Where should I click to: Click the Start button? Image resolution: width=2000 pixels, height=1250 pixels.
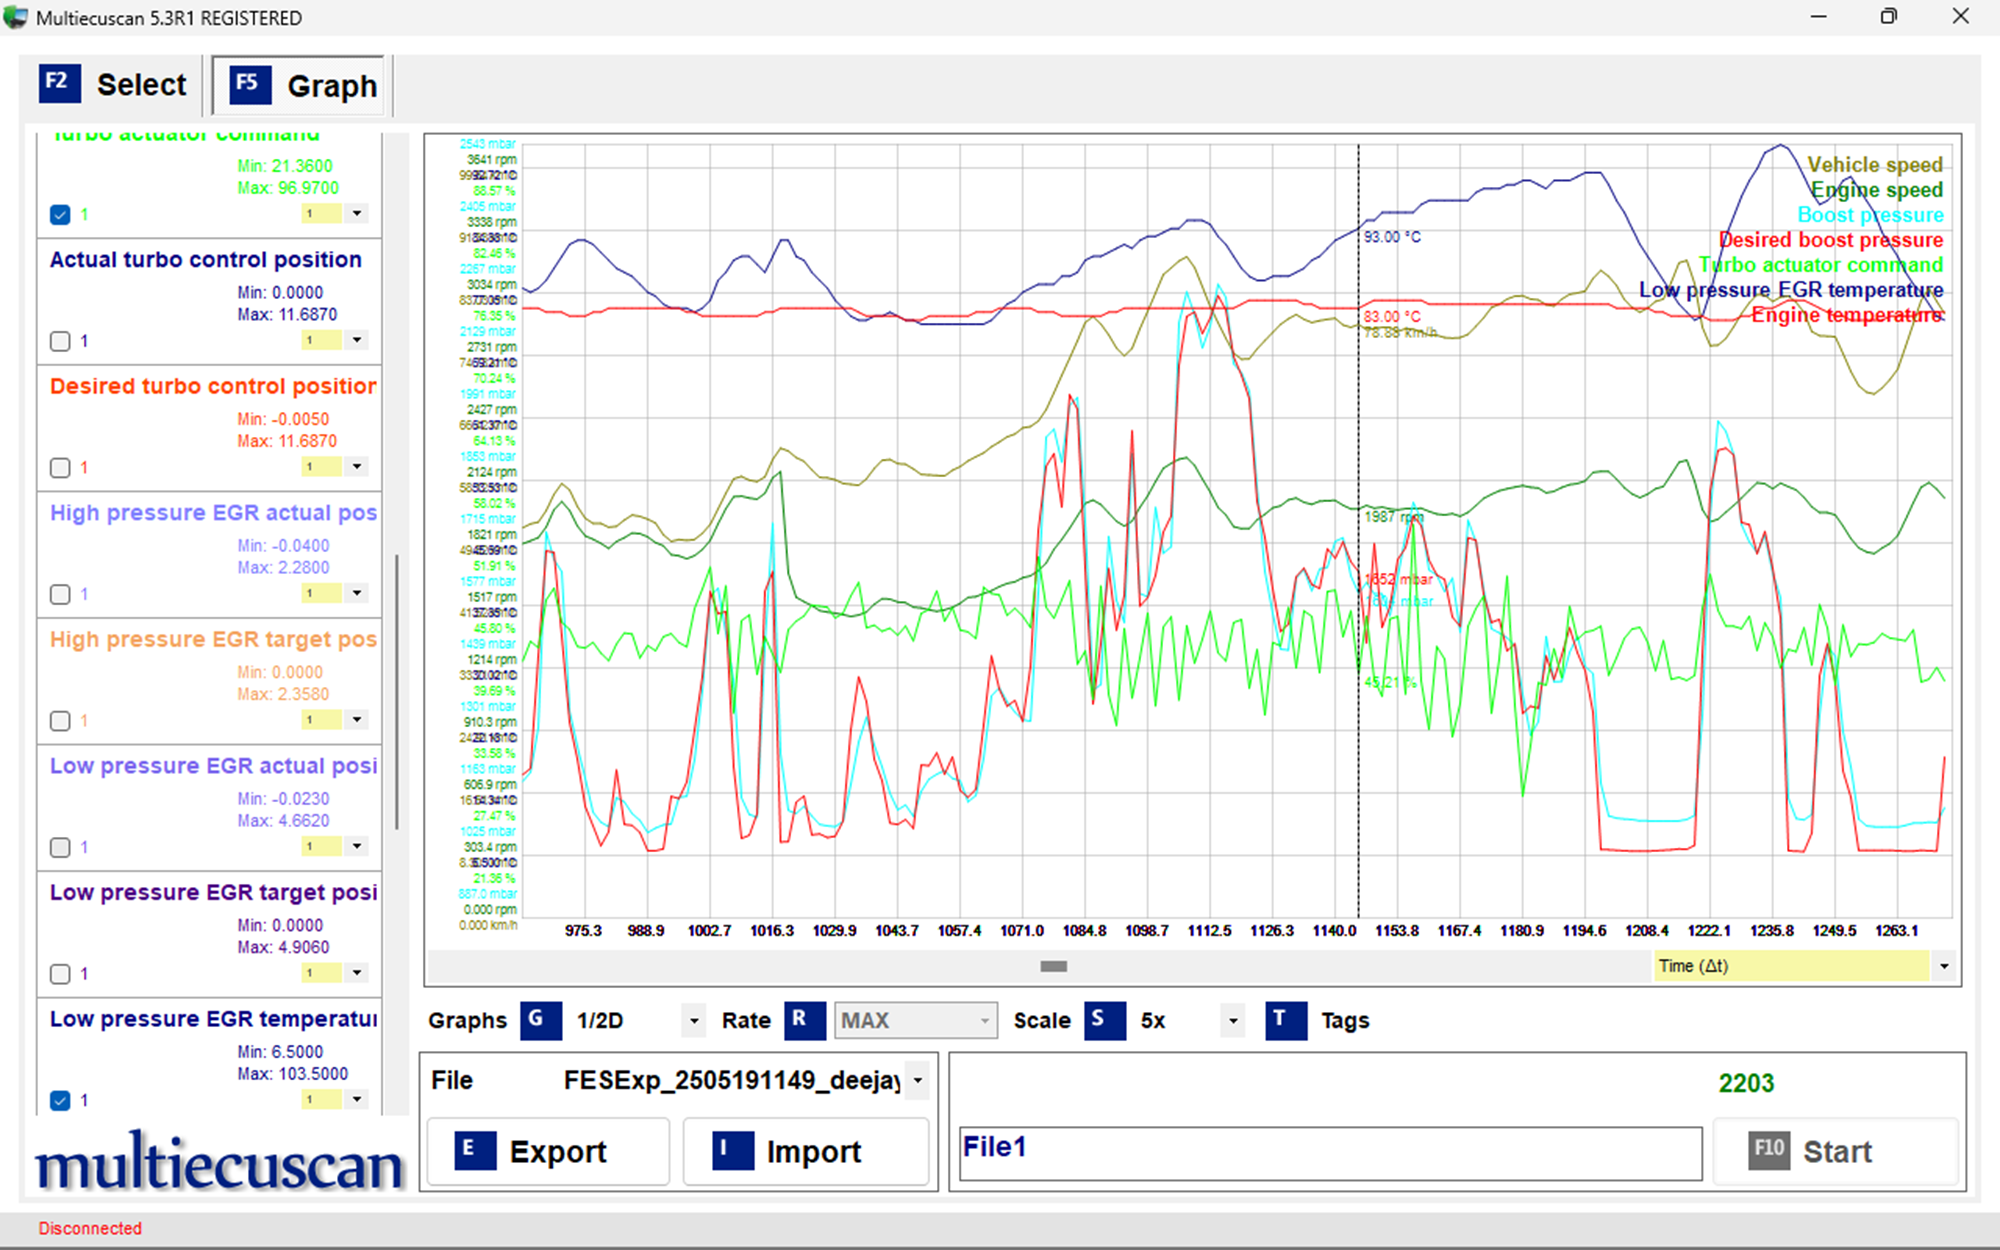point(1836,1151)
